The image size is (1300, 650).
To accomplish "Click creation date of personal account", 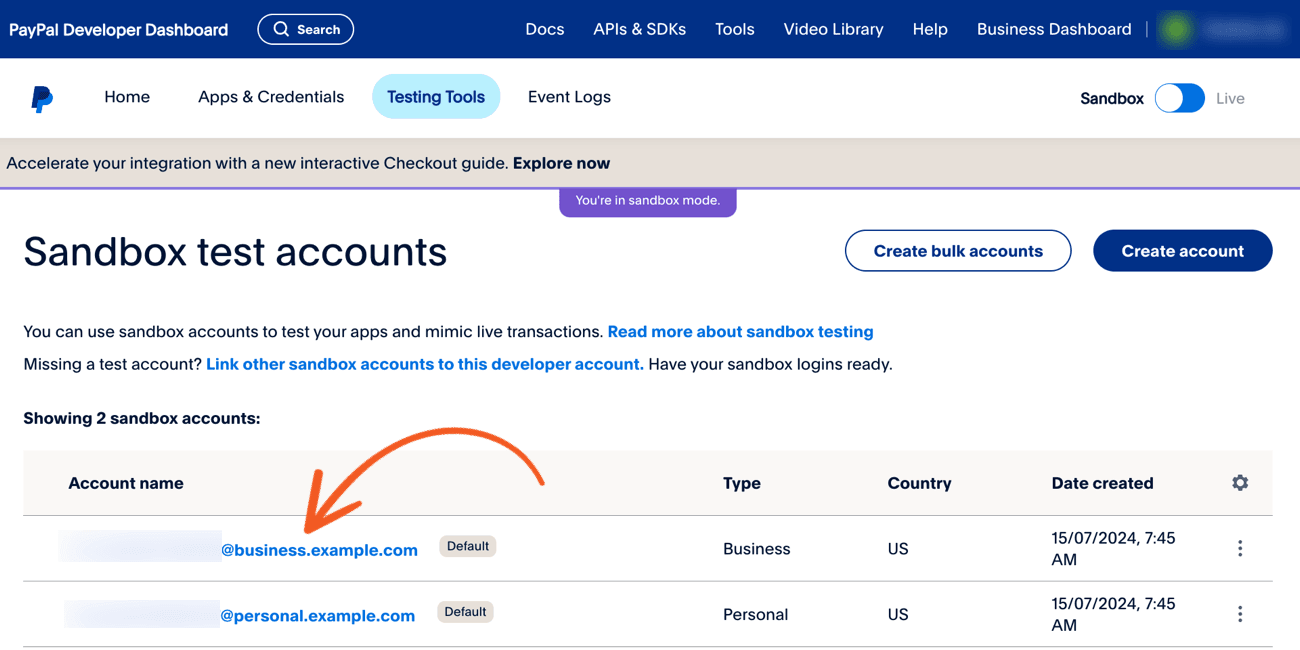I will pos(1113,614).
